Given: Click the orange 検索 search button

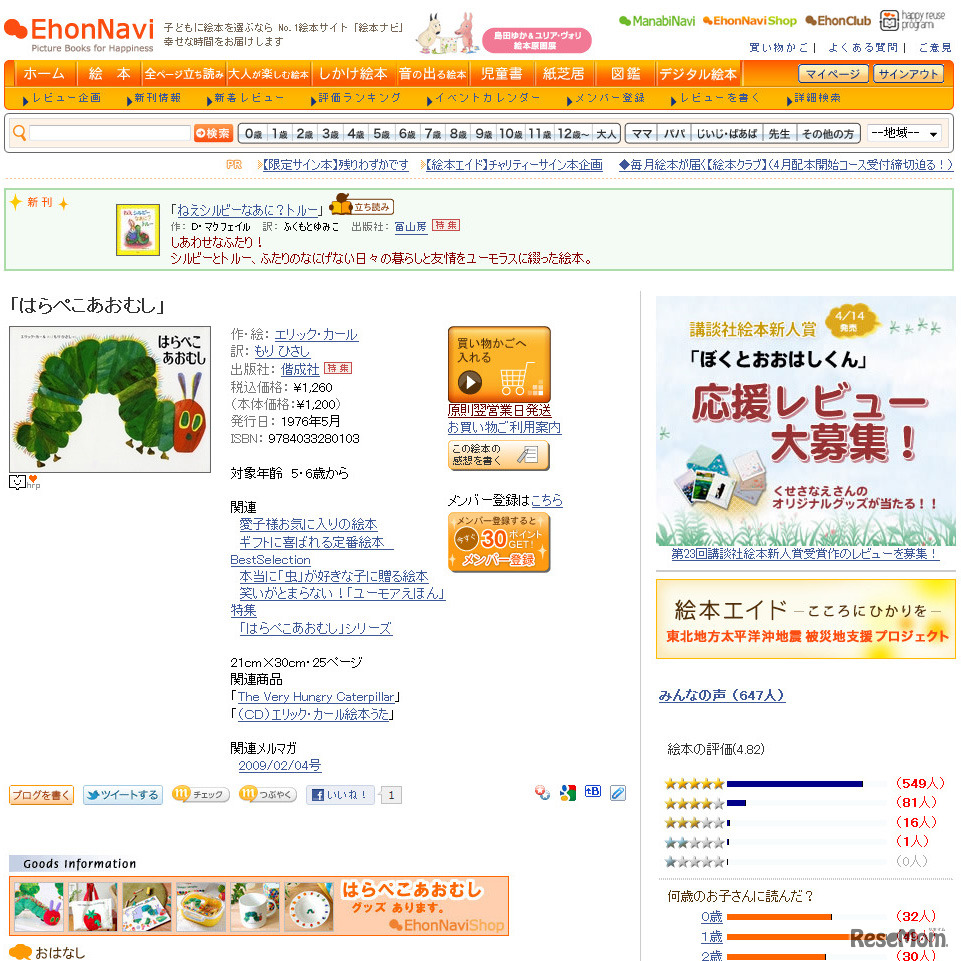Looking at the screenshot, I should 213,133.
